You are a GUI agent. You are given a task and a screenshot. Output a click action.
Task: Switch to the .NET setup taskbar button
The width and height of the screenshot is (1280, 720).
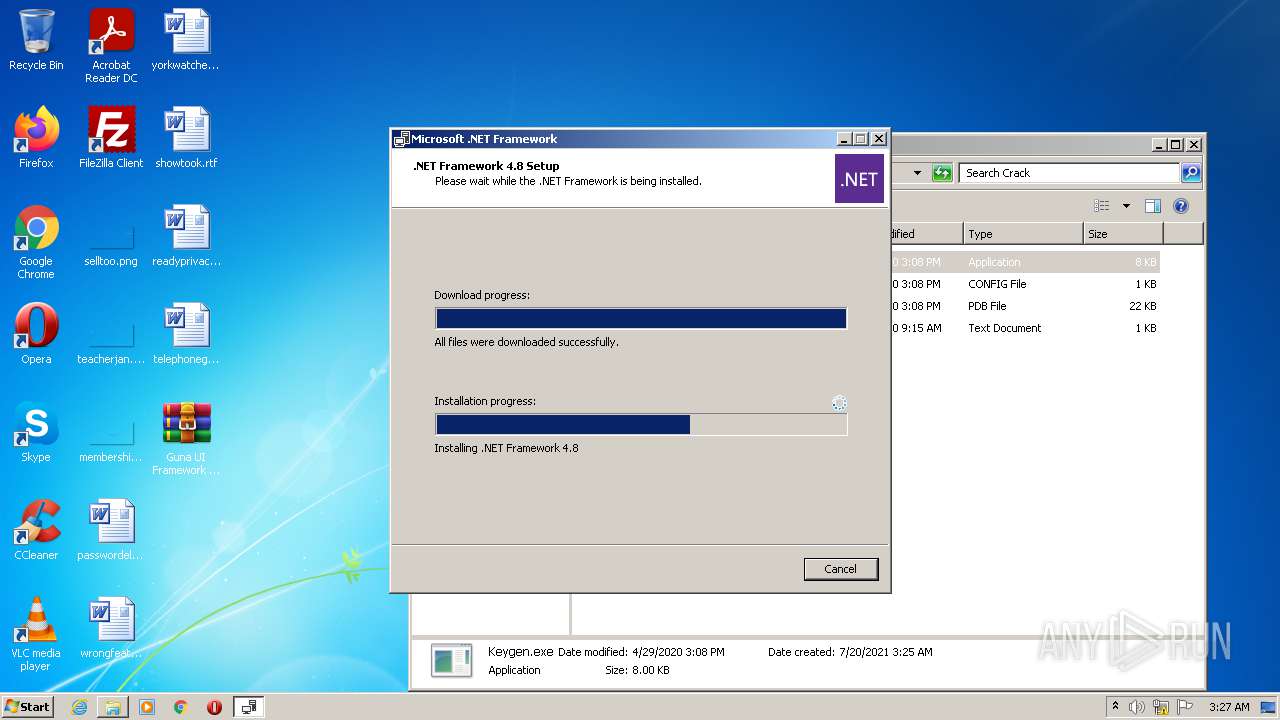[249, 707]
